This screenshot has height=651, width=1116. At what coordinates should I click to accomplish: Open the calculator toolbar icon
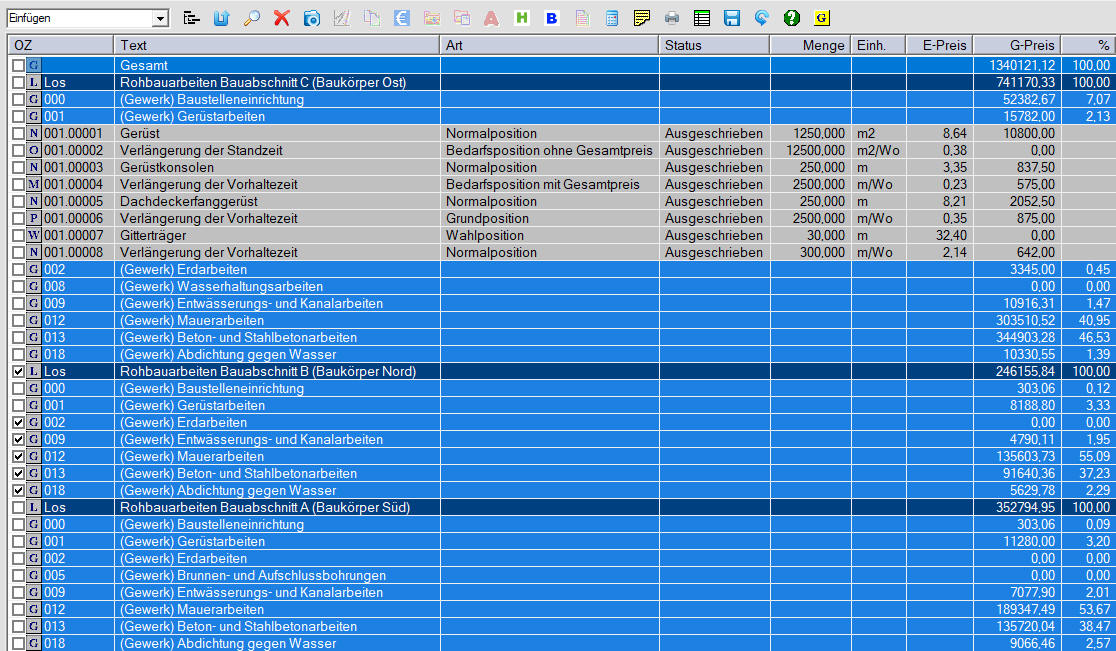[x=612, y=18]
